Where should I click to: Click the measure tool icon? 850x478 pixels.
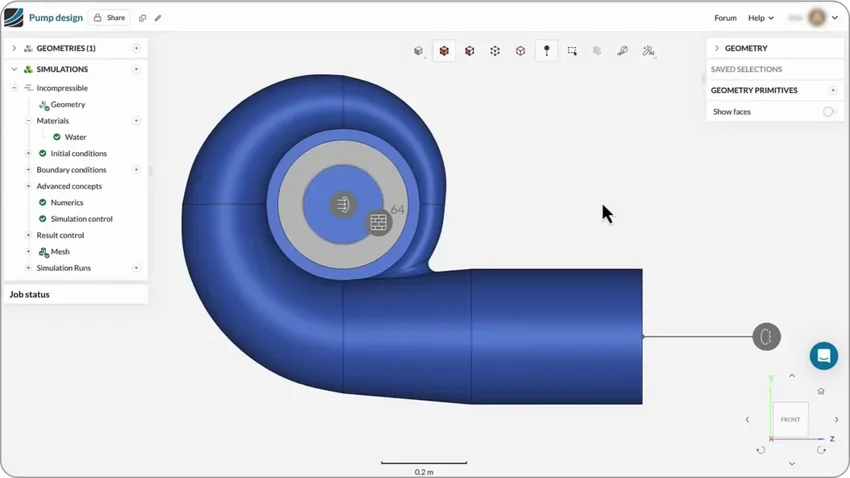coord(622,51)
